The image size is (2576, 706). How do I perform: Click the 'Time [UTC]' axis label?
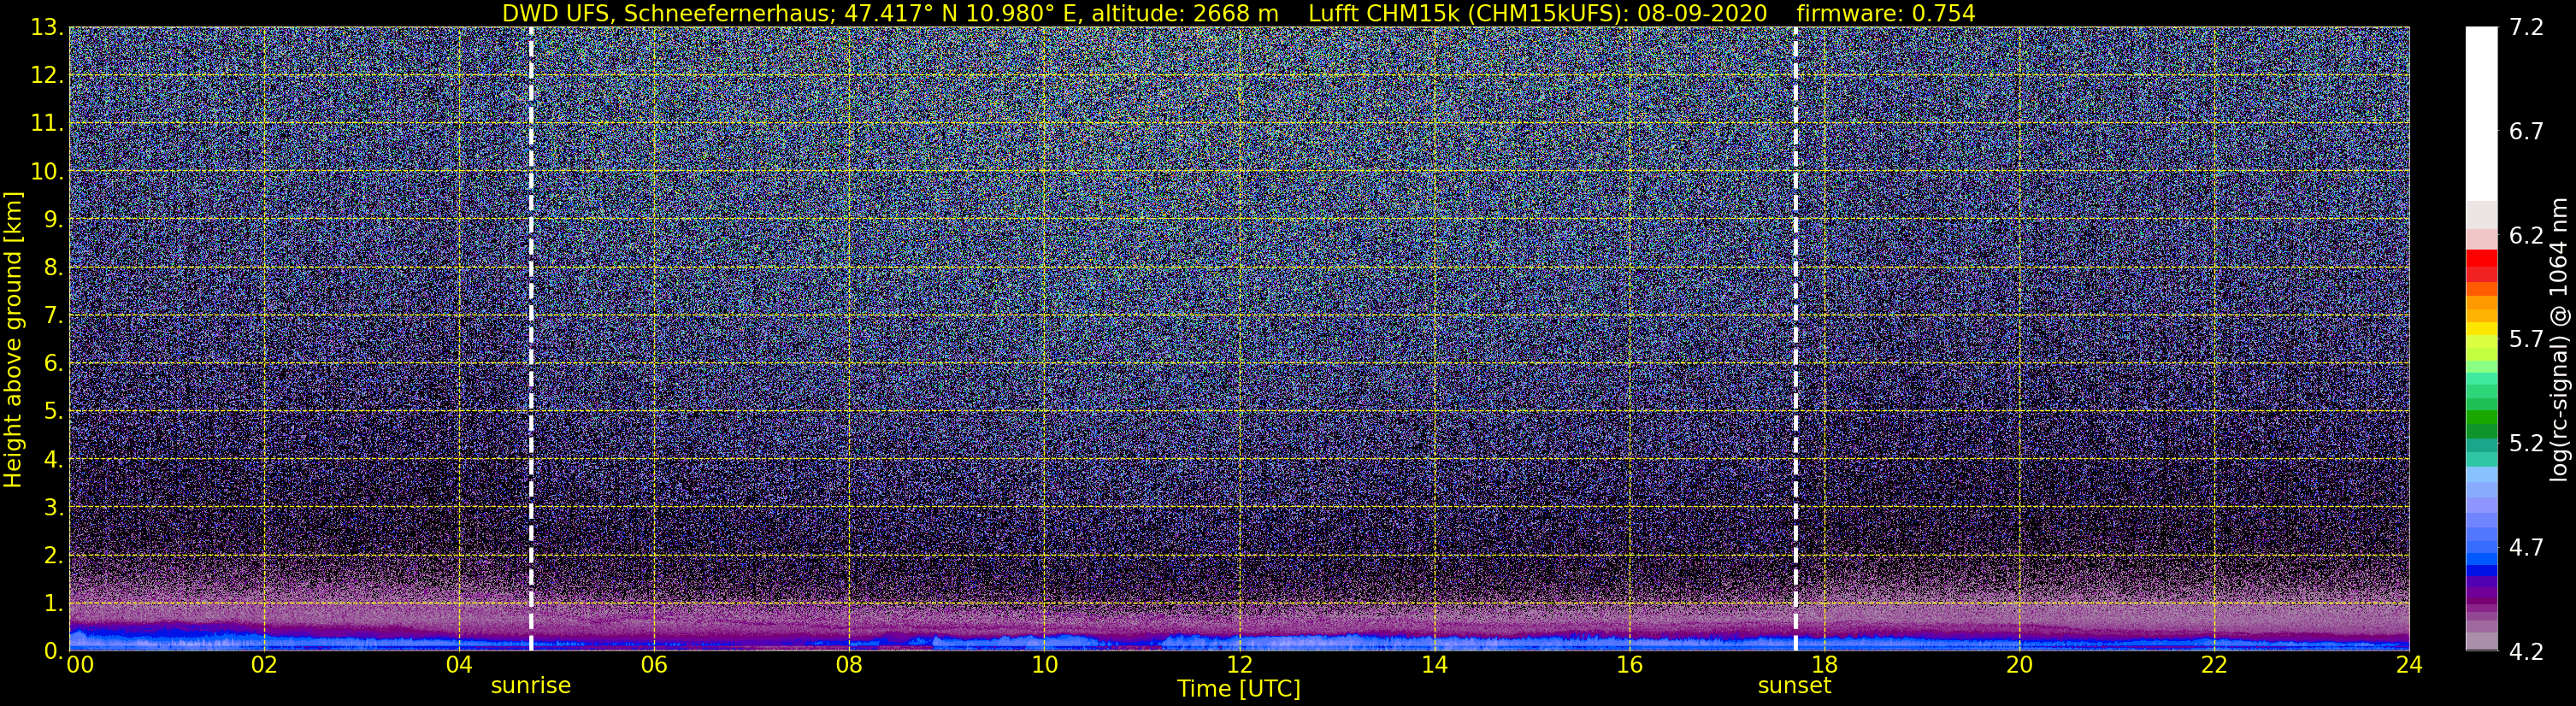point(1239,689)
